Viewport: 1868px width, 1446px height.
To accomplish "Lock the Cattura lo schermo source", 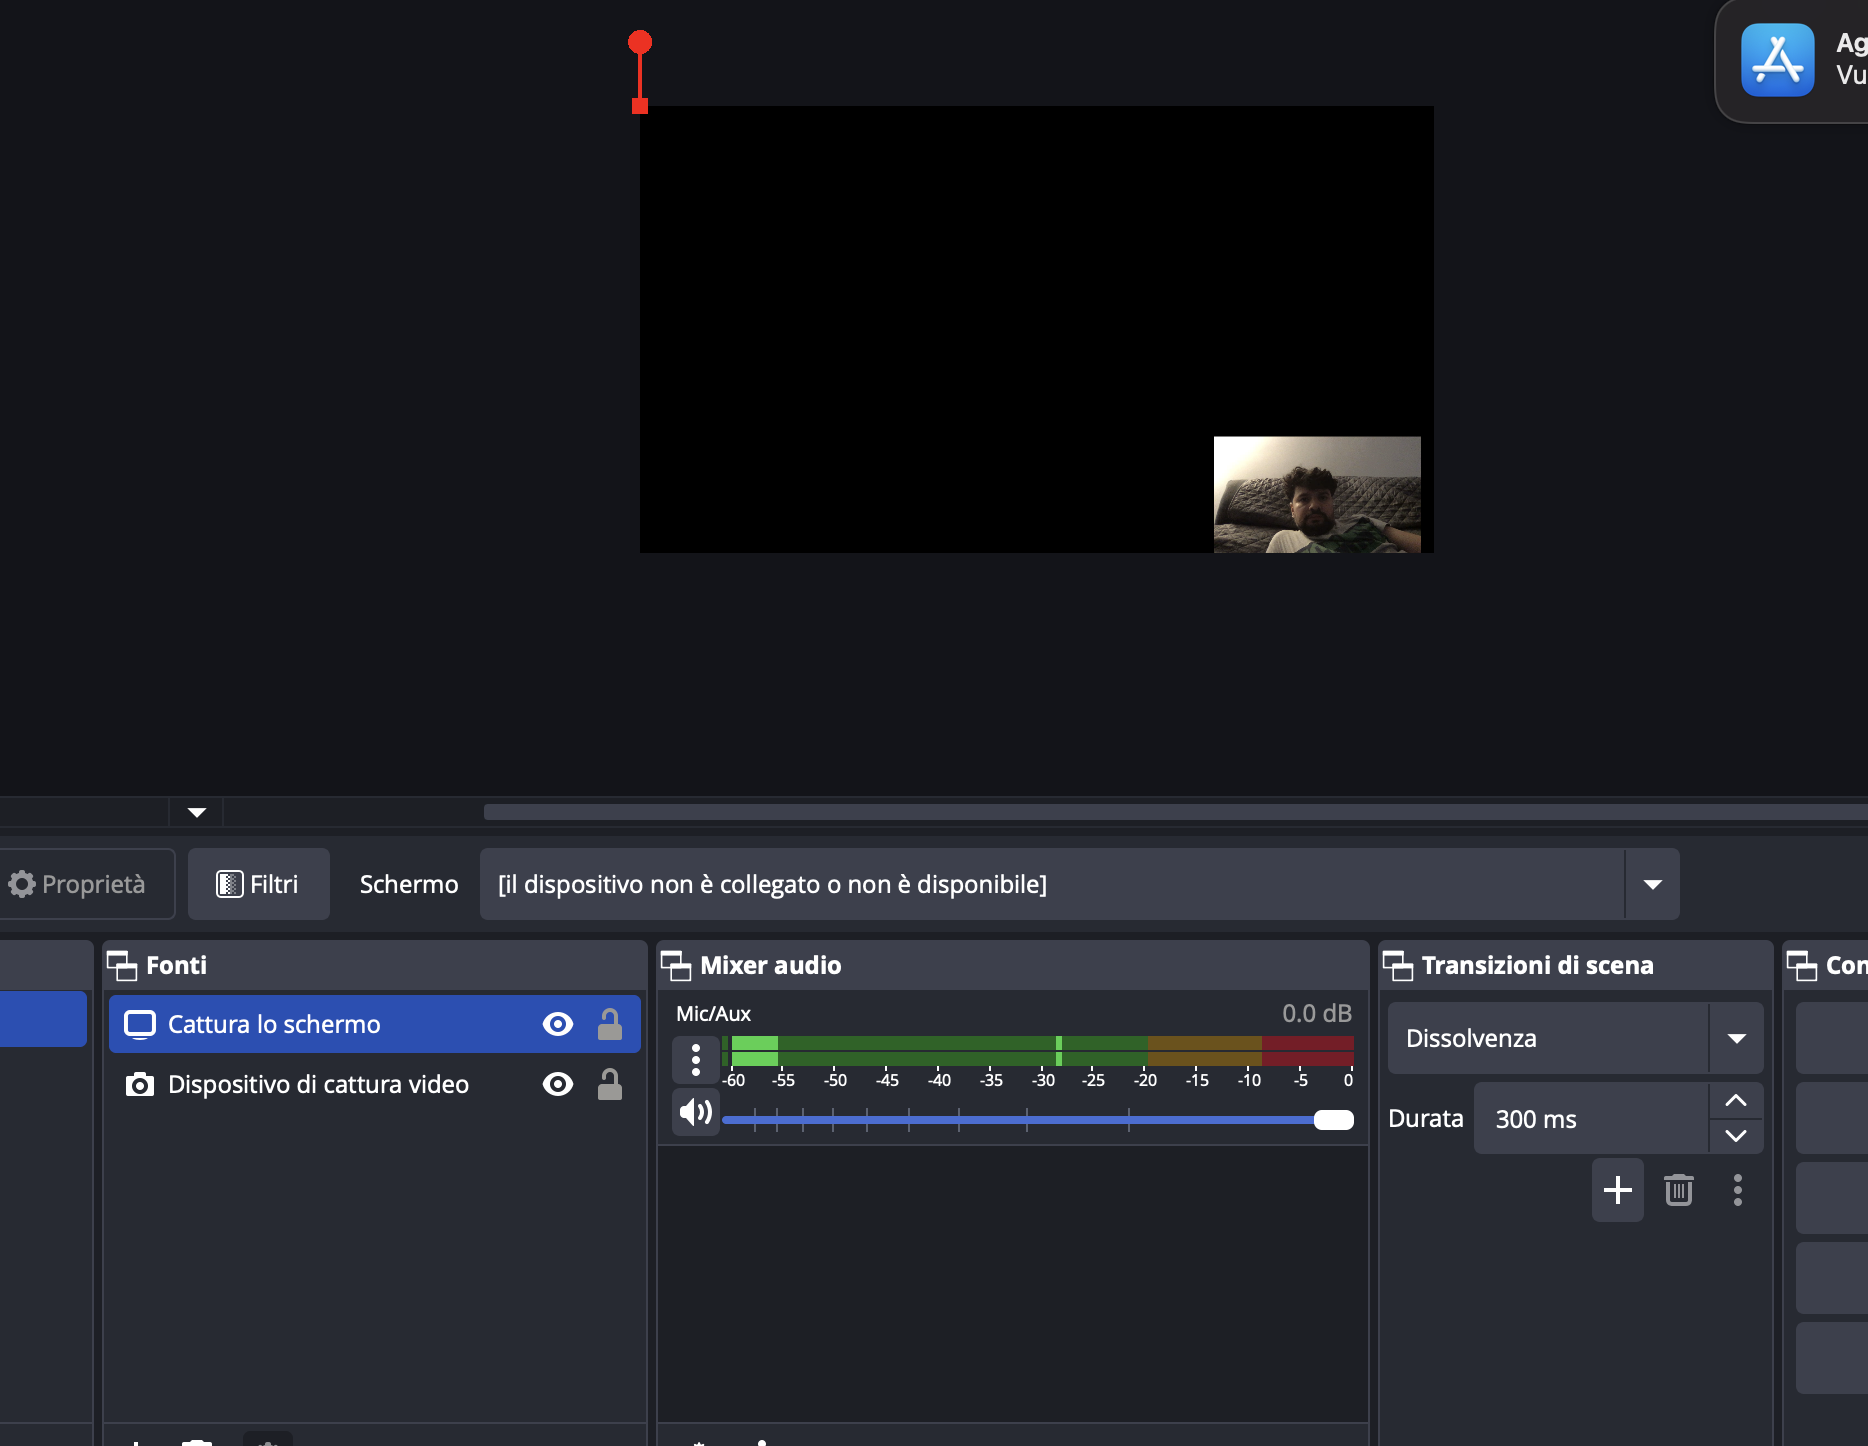I will point(610,1024).
